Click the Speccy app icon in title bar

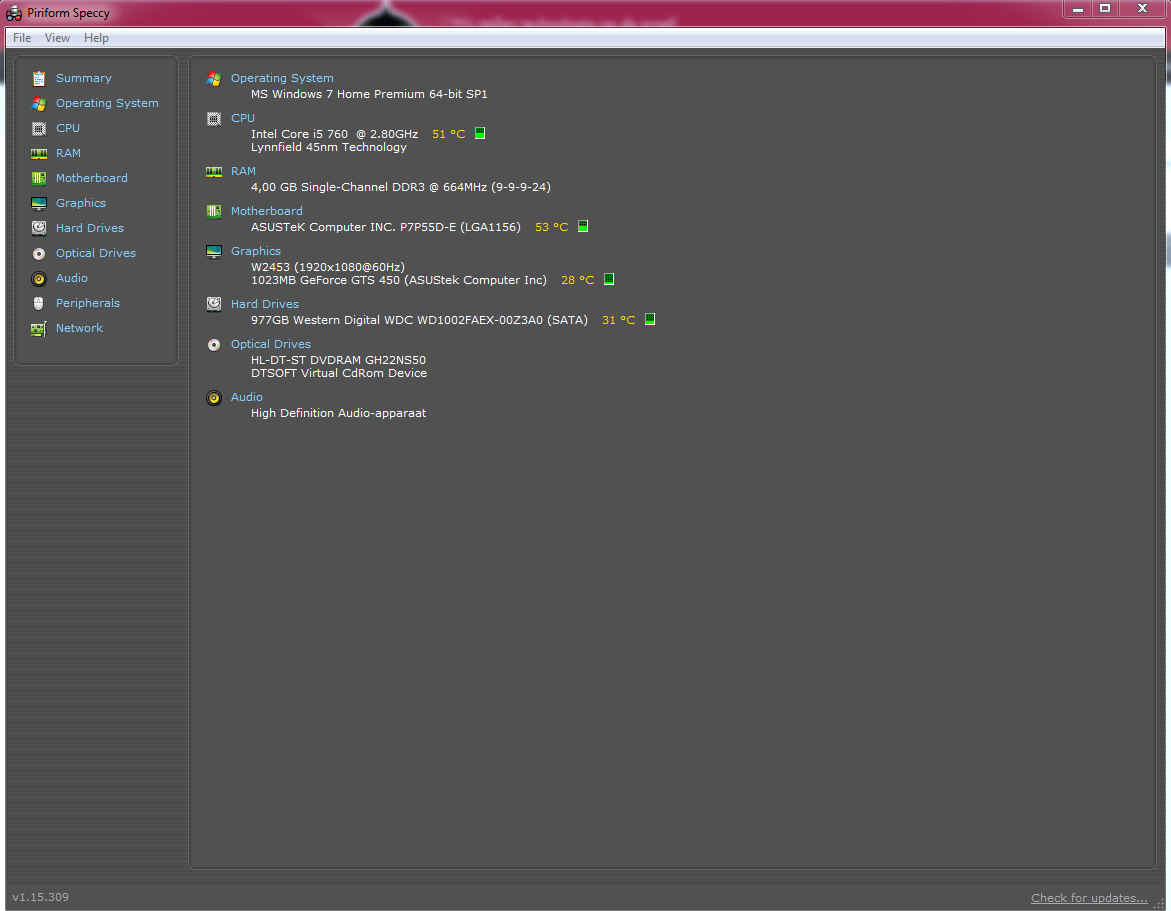pyautogui.click(x=14, y=13)
